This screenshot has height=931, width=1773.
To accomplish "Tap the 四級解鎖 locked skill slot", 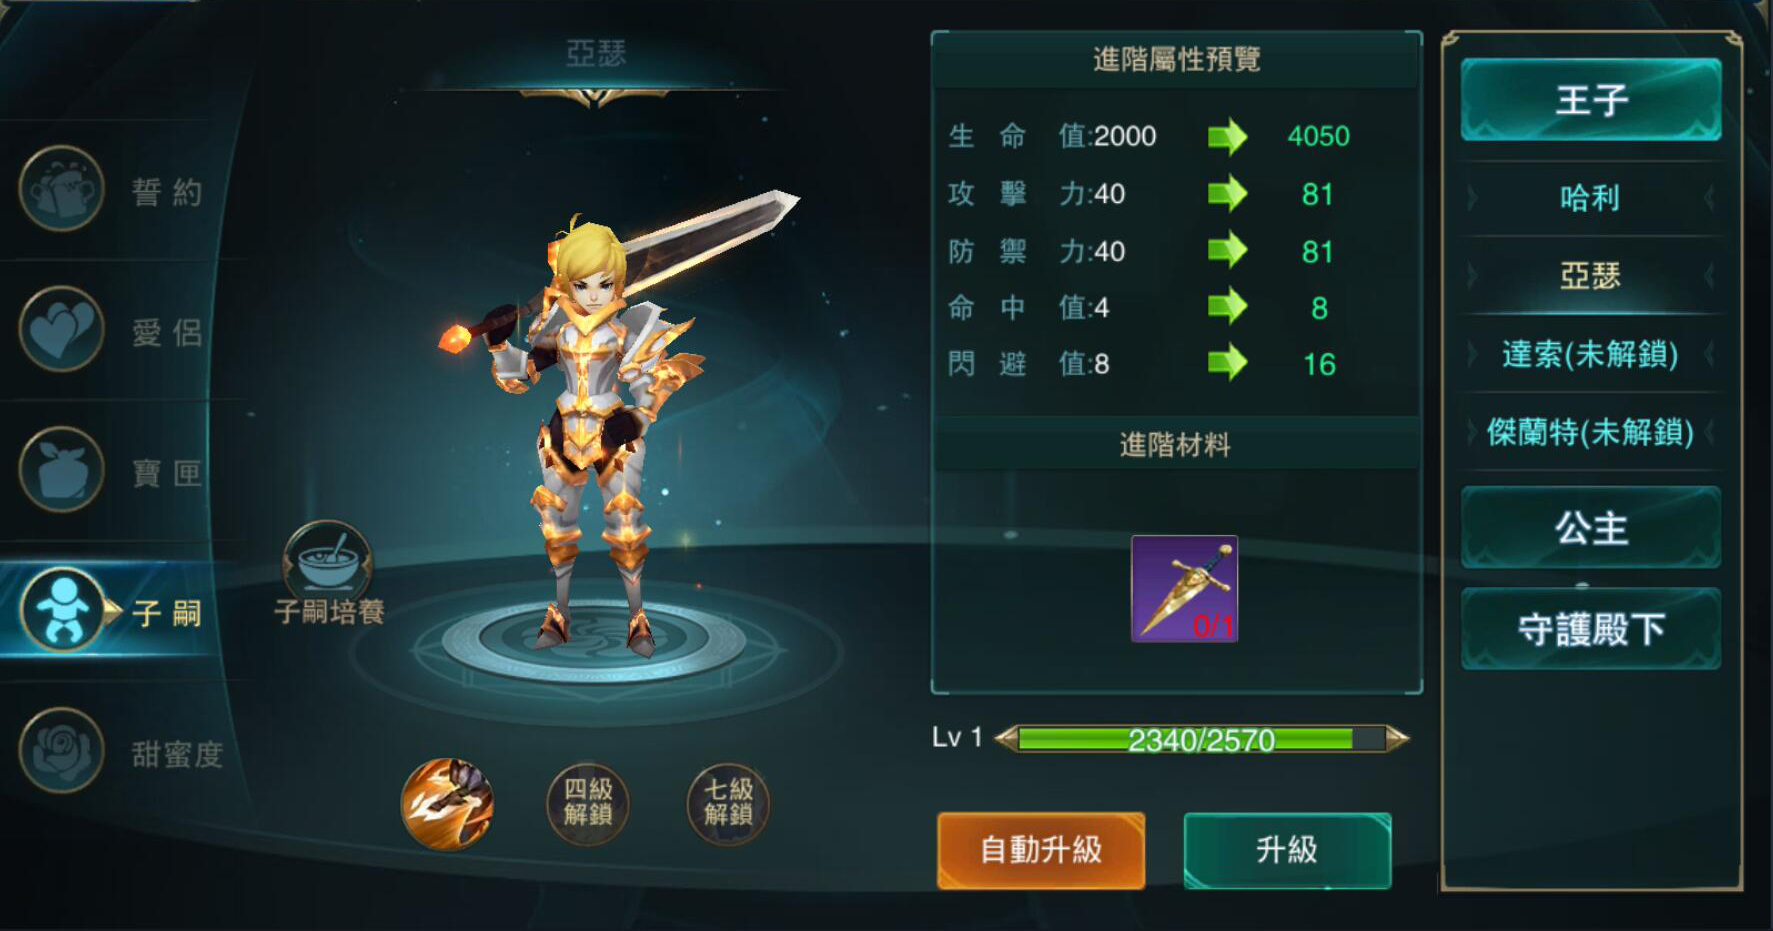I will tap(588, 804).
